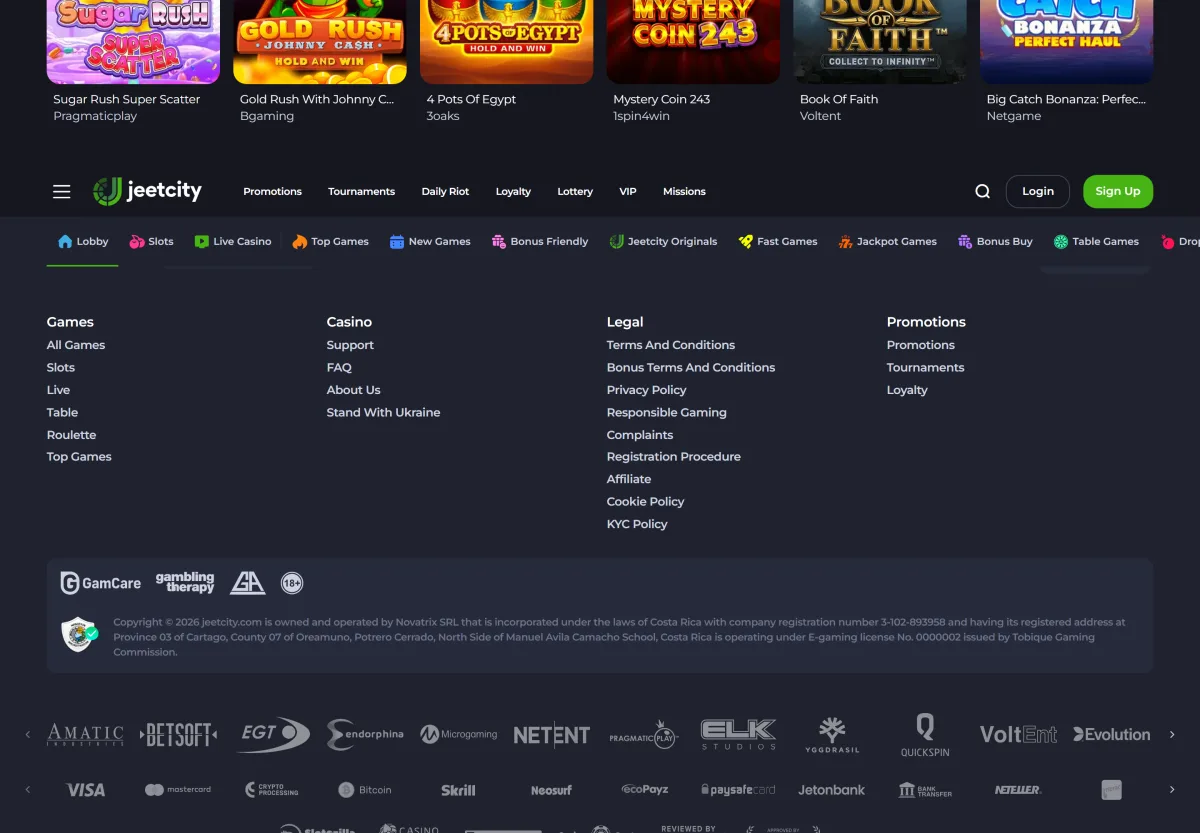Open Lottery in the top navigation
Image resolution: width=1200 pixels, height=833 pixels.
pos(575,191)
